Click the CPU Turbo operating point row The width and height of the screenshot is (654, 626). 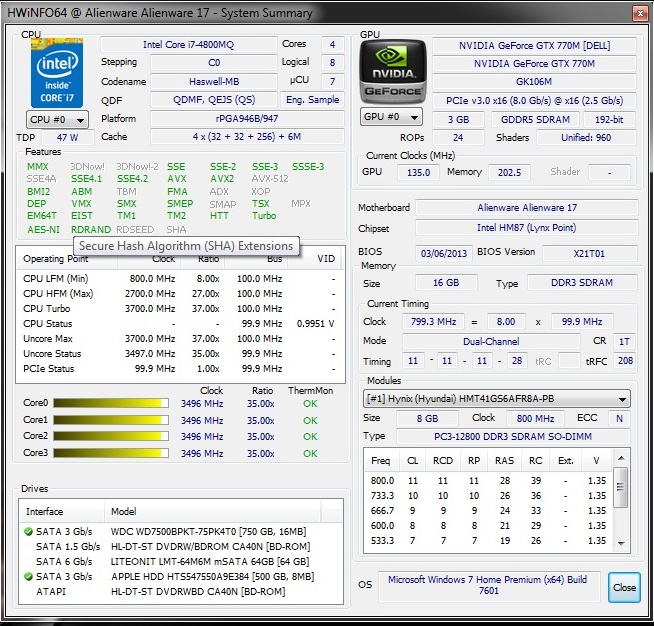click(180, 309)
